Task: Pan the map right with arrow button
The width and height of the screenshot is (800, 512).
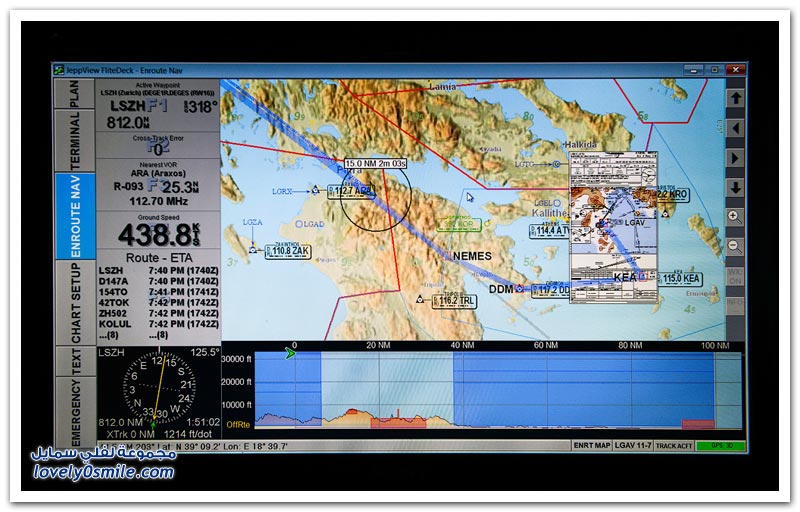Action: pyautogui.click(x=735, y=158)
